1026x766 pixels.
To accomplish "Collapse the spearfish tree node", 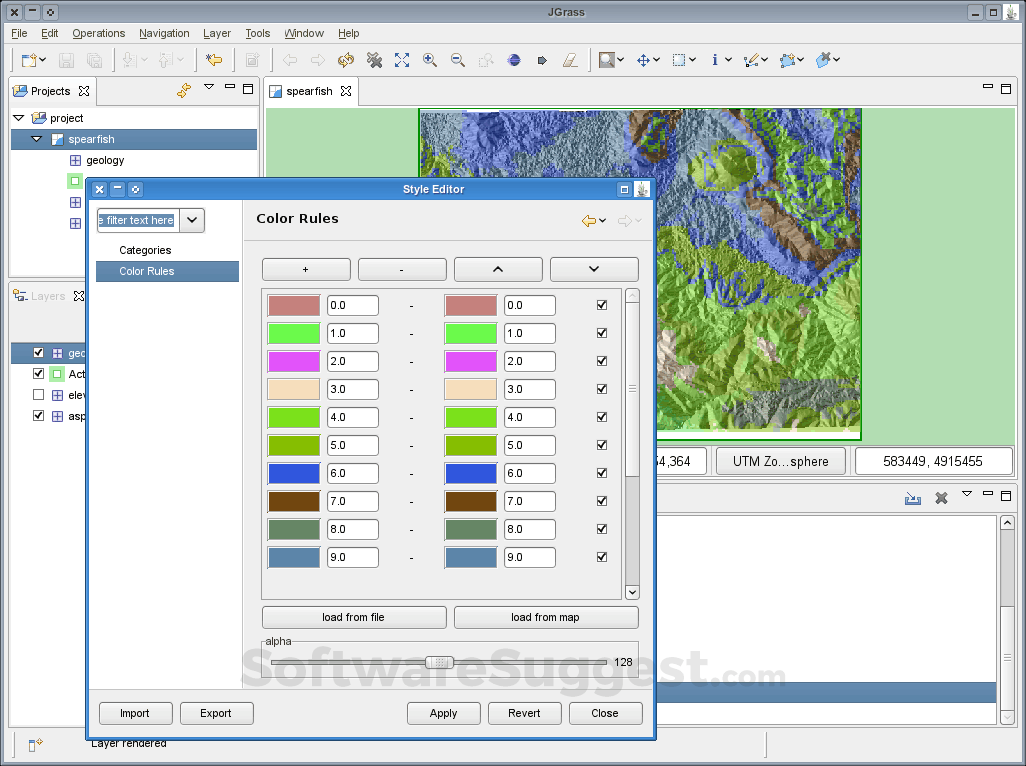I will point(38,139).
